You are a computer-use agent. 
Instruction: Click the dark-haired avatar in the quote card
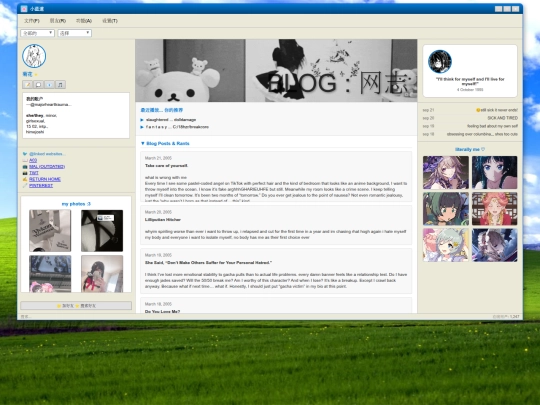click(440, 62)
